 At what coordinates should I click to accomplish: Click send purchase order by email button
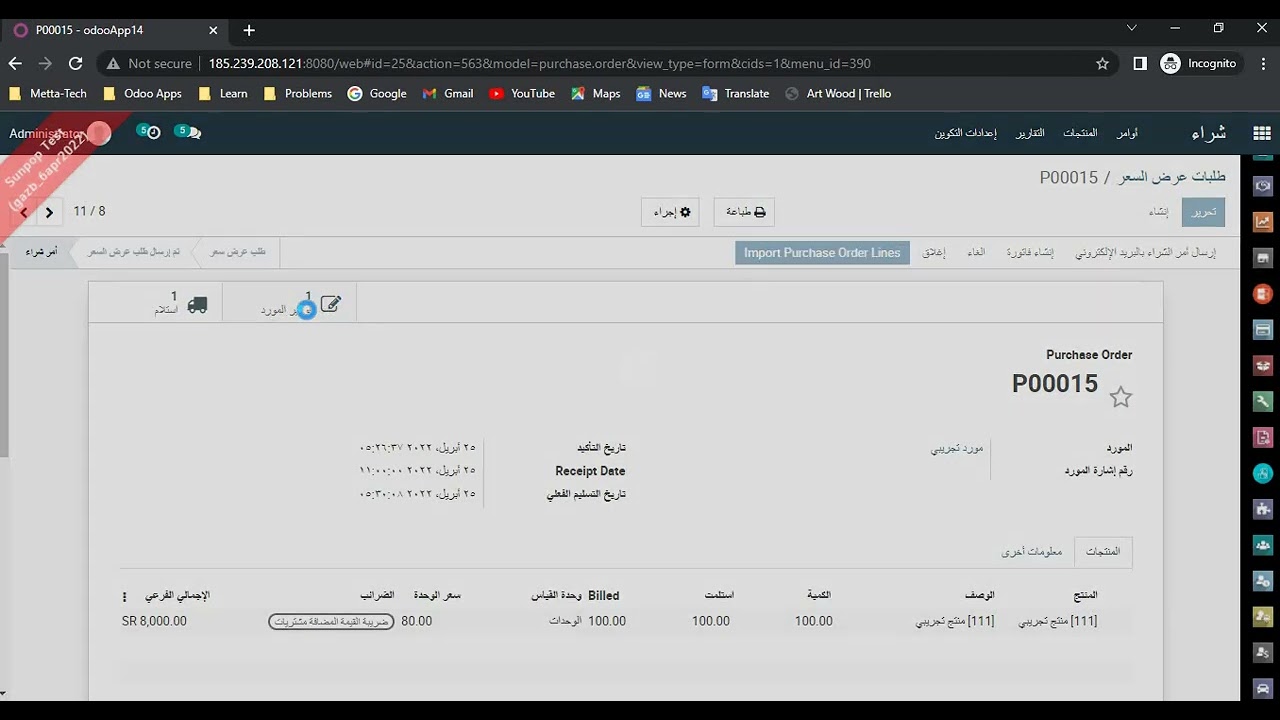coord(1145,253)
